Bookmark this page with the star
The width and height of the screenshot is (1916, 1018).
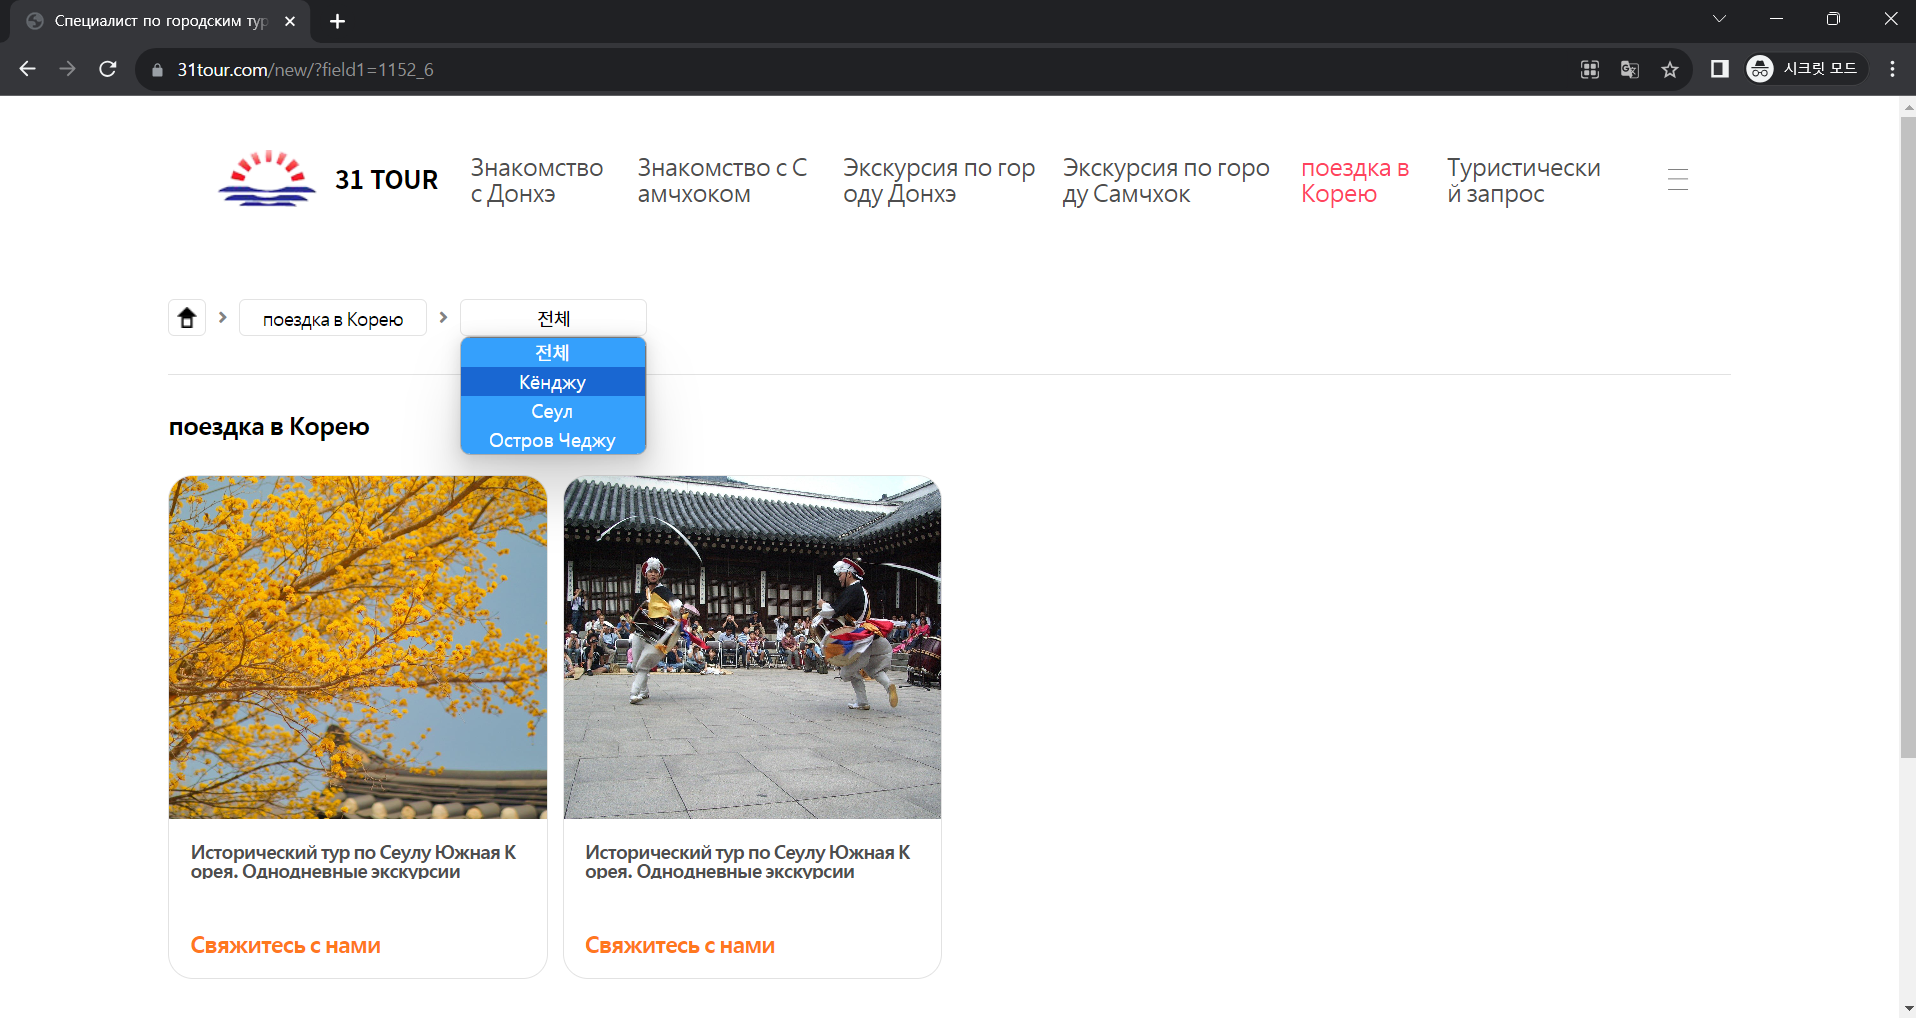1670,69
